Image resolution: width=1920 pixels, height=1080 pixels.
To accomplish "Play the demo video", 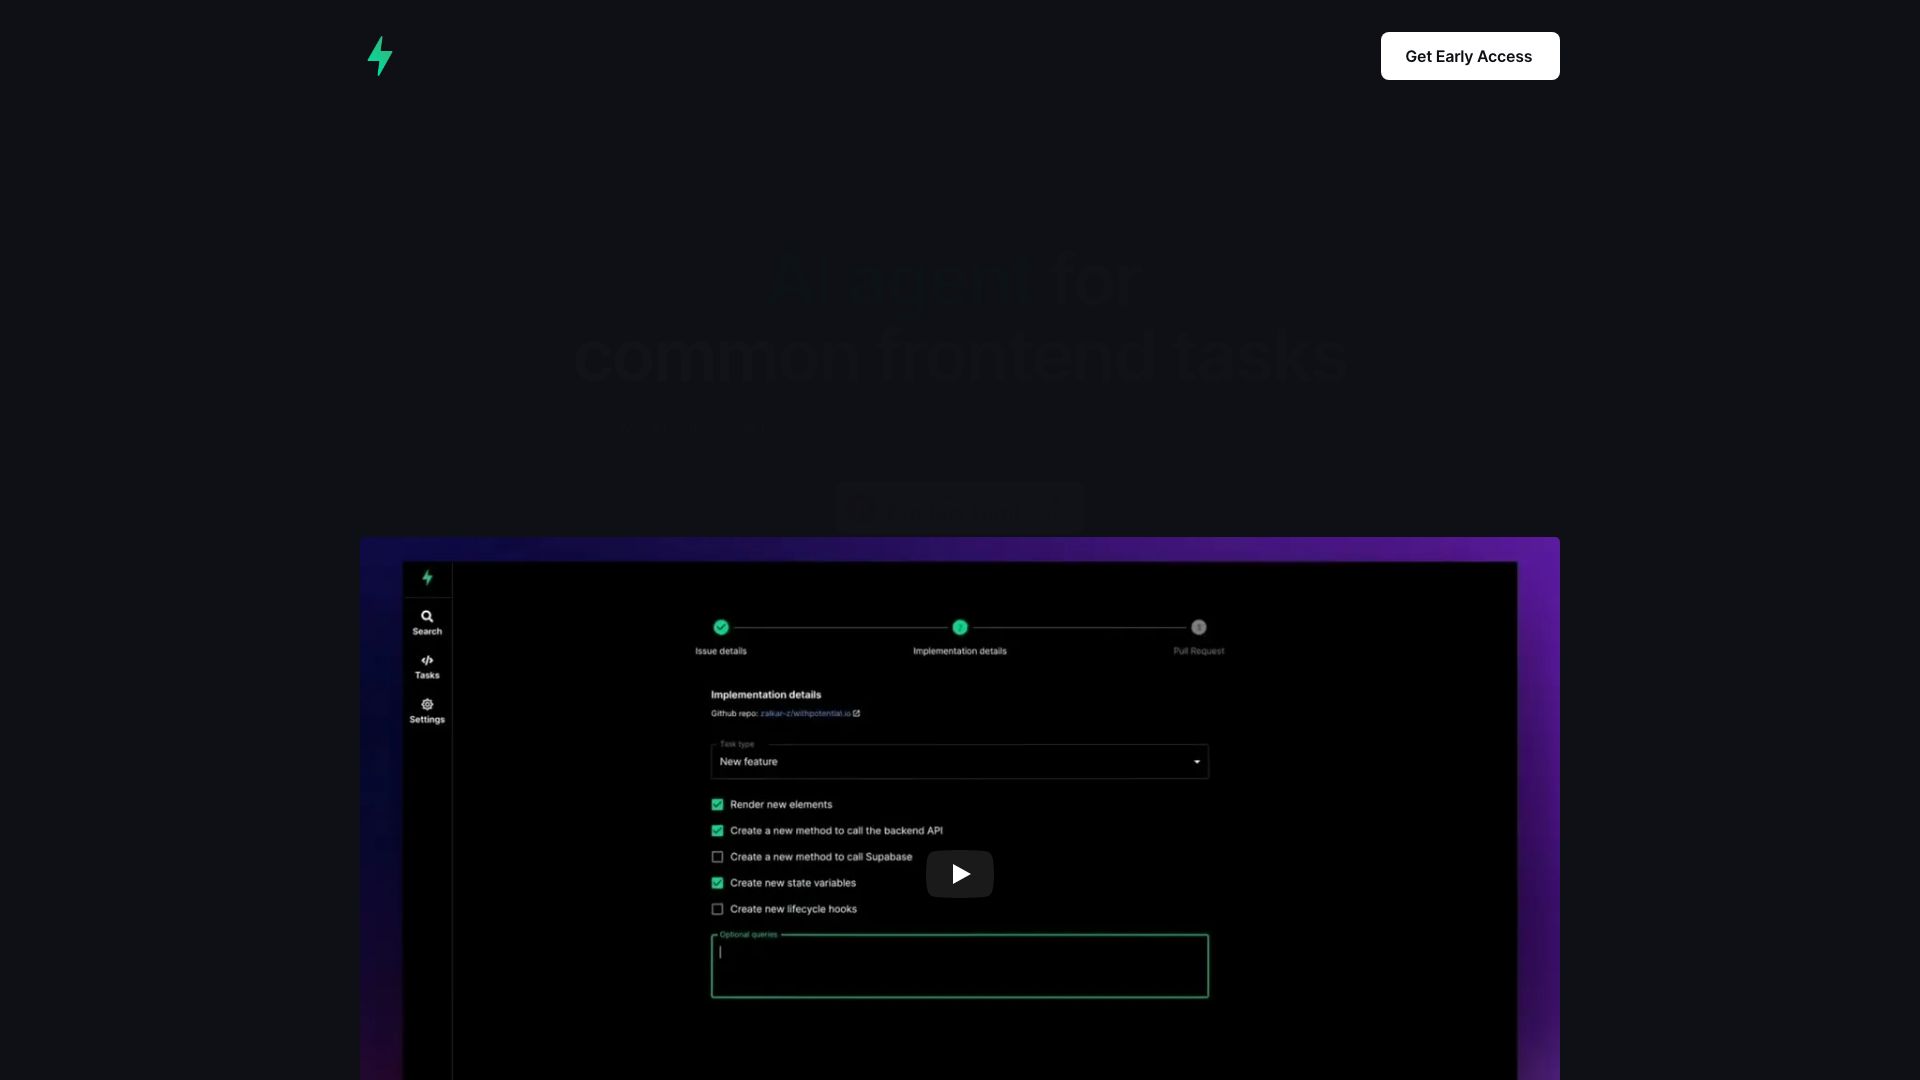I will pos(959,874).
